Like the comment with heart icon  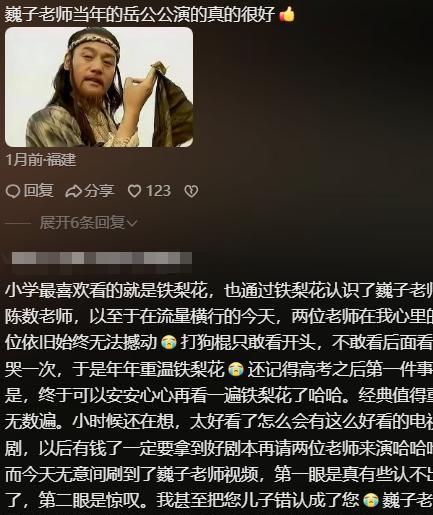[x=135, y=191]
